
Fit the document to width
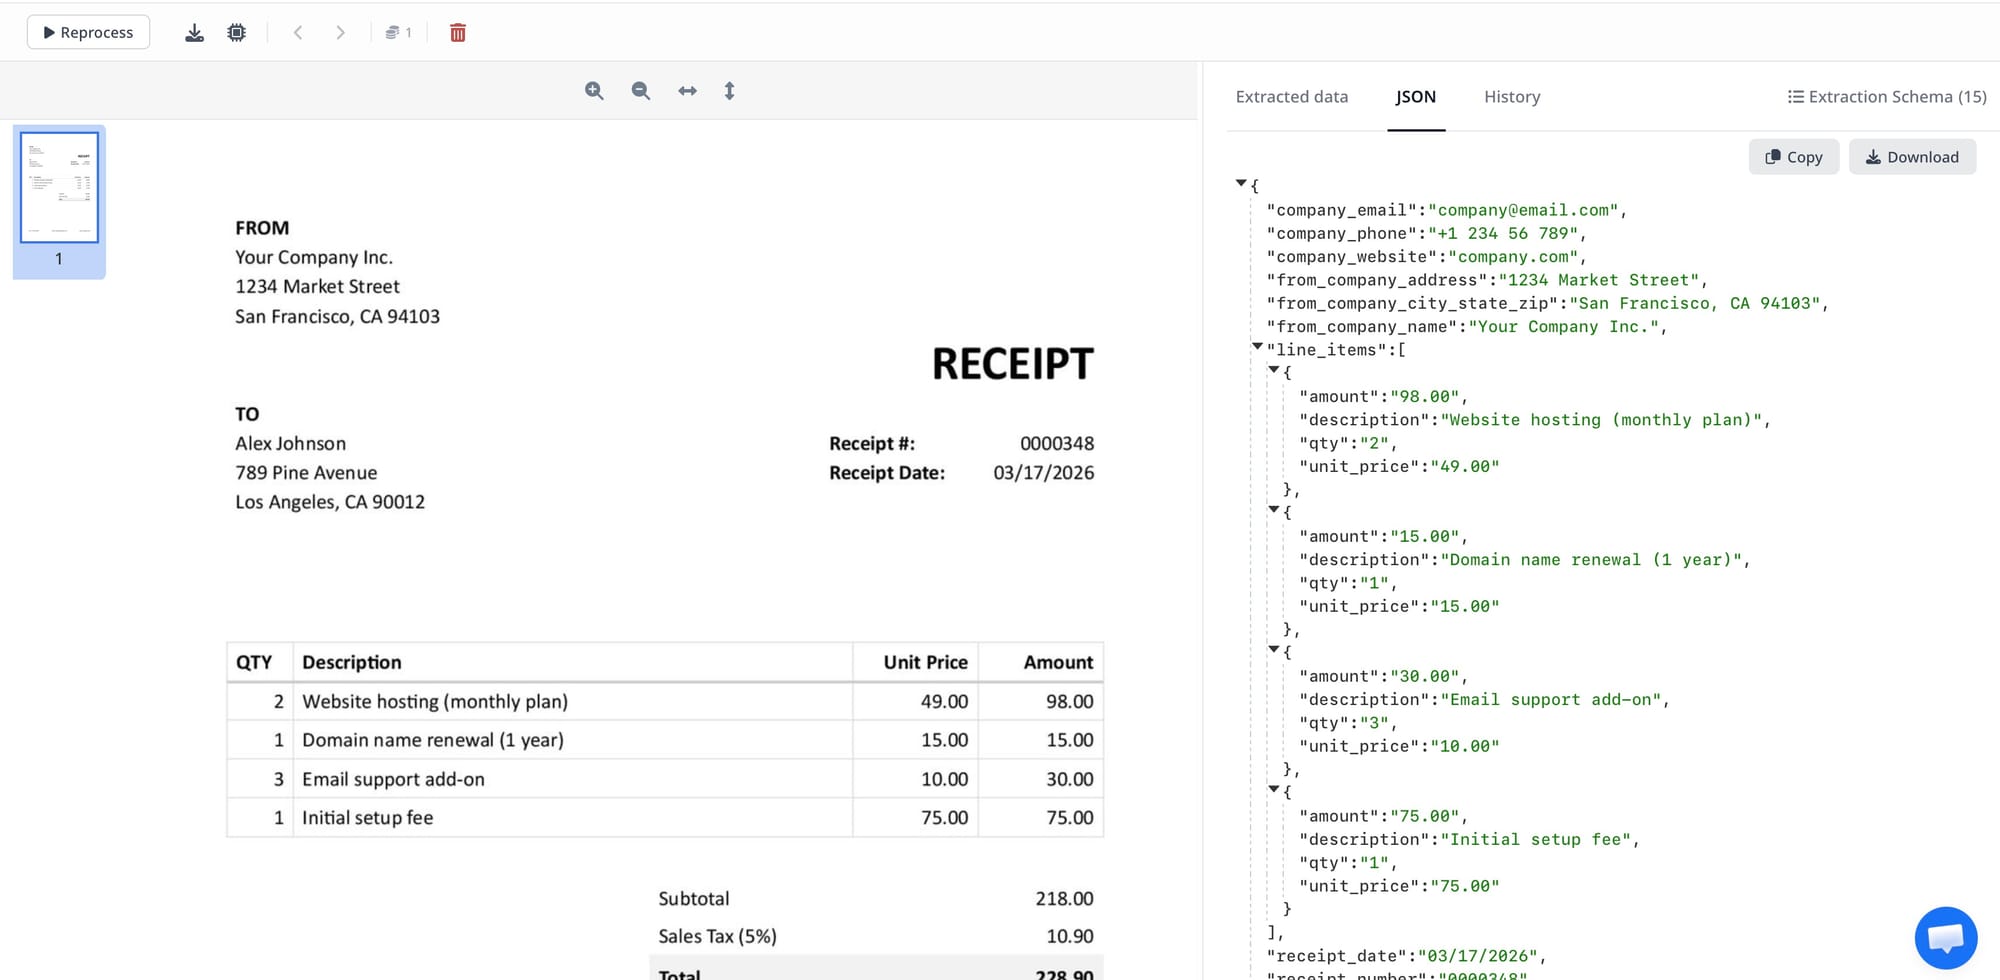687,91
